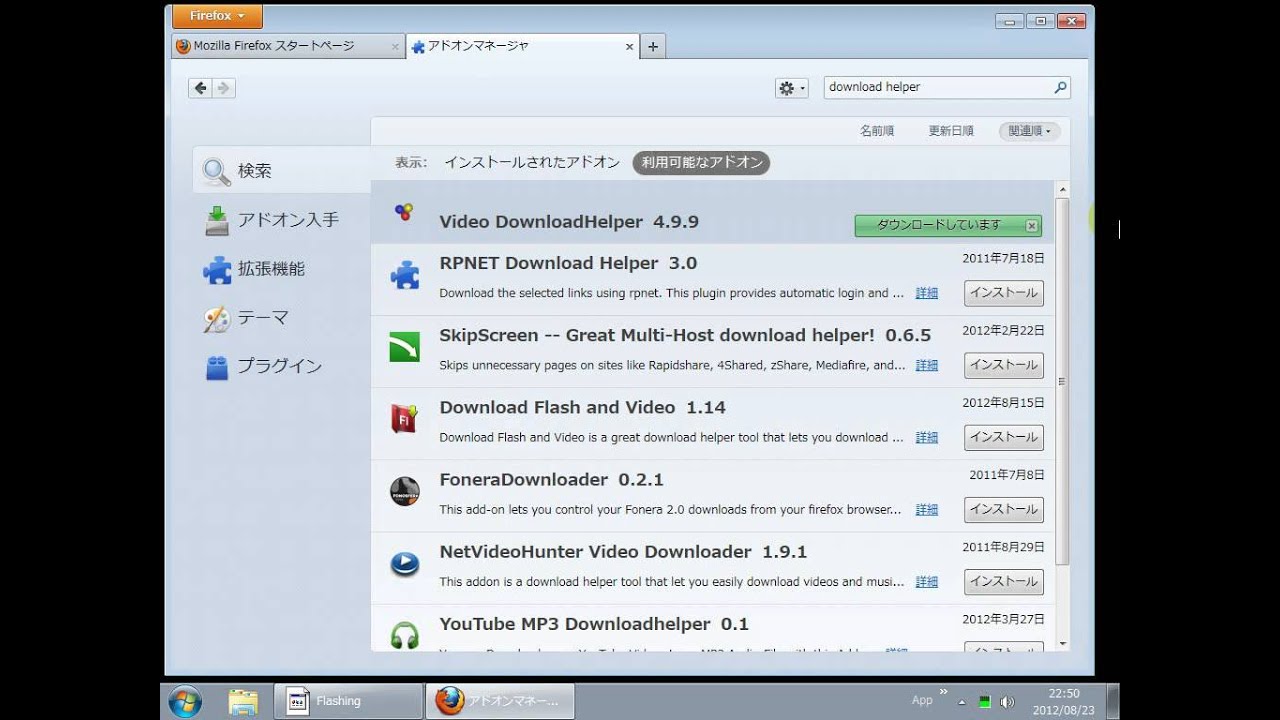The image size is (1280, 720).
Task: Go forward with the right arrow button
Action: [x=224, y=88]
